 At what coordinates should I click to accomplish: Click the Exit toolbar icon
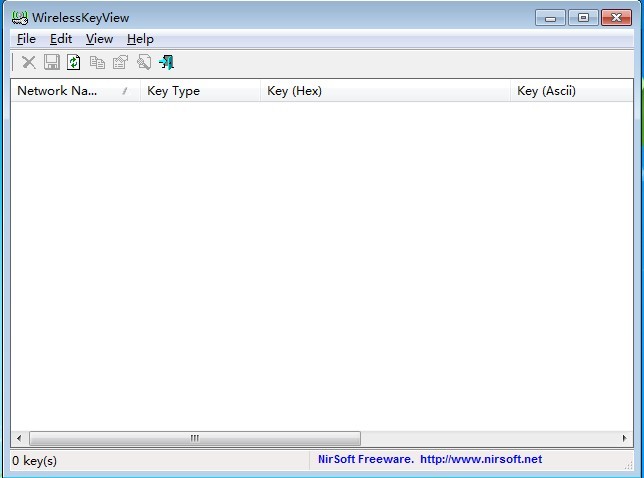tap(167, 63)
